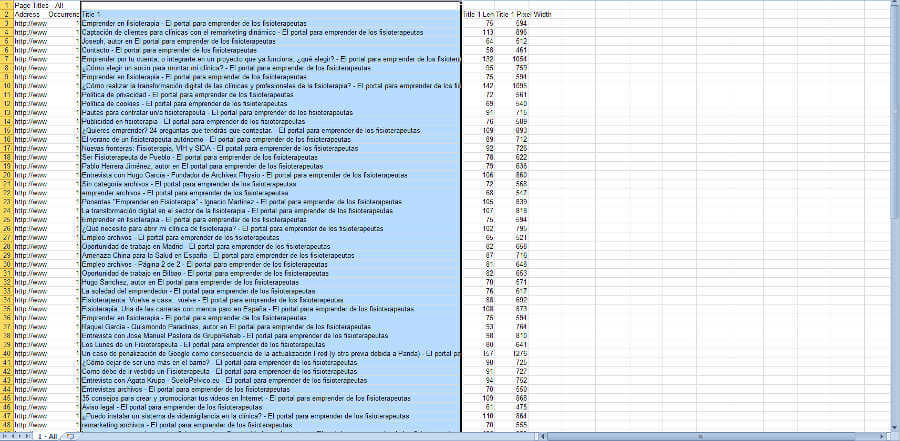The image size is (900, 441).
Task: Select the row 40 header number
Action: pyautogui.click(x=6, y=354)
